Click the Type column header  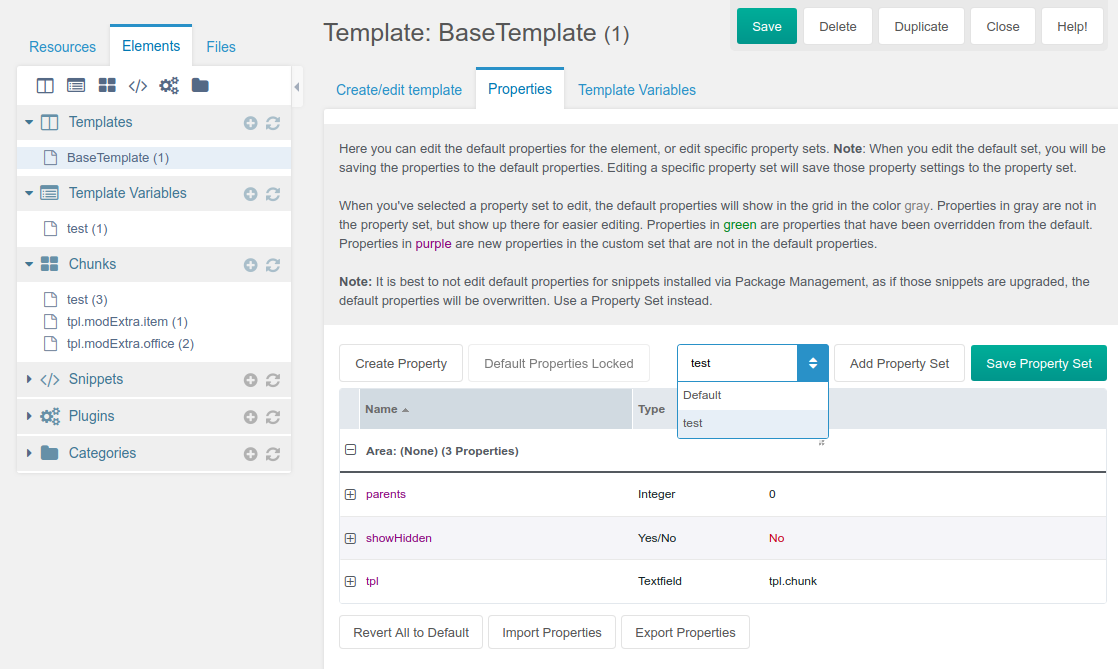pyautogui.click(x=651, y=409)
